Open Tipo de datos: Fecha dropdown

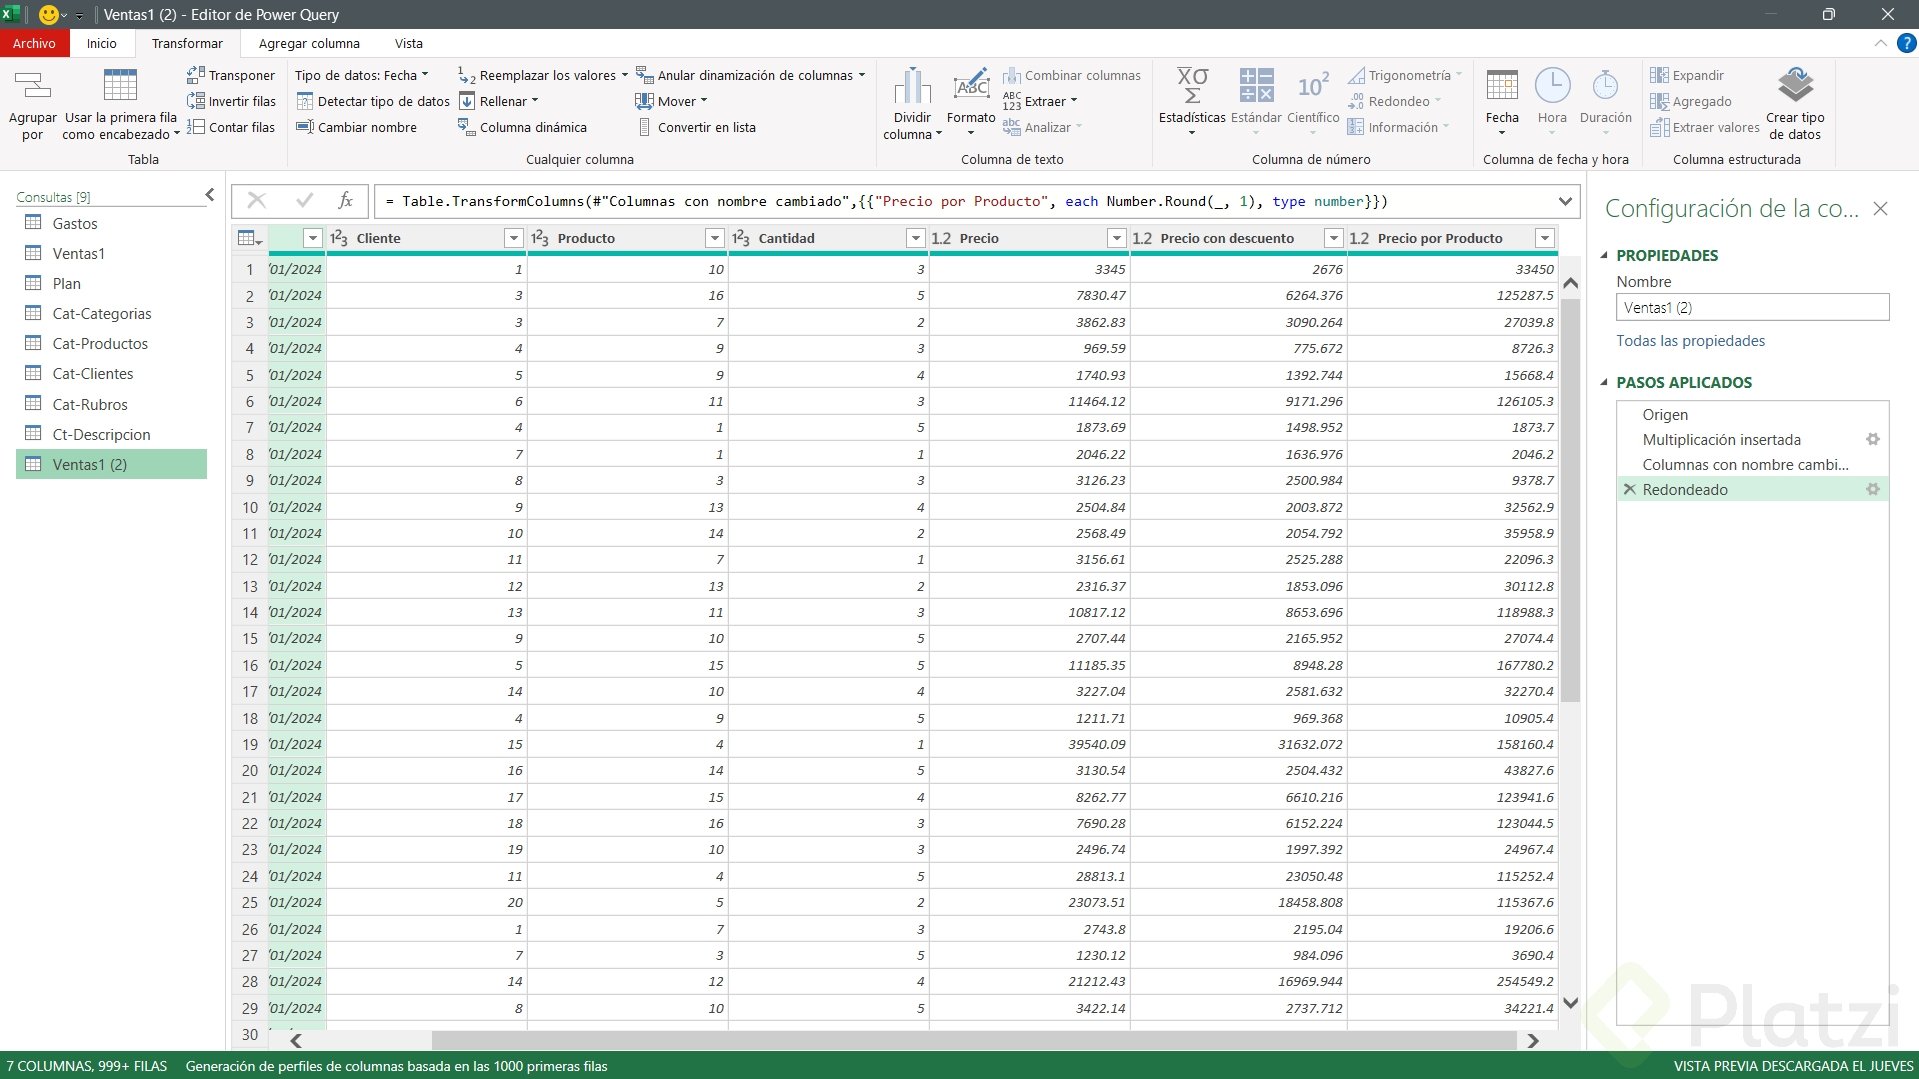tap(361, 75)
